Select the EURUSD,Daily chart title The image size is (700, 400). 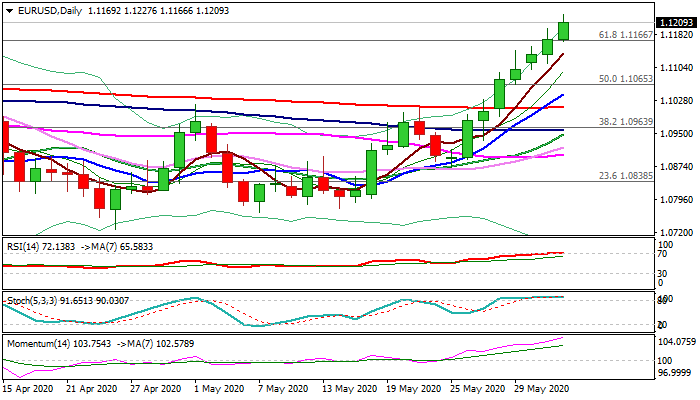(x=50, y=11)
